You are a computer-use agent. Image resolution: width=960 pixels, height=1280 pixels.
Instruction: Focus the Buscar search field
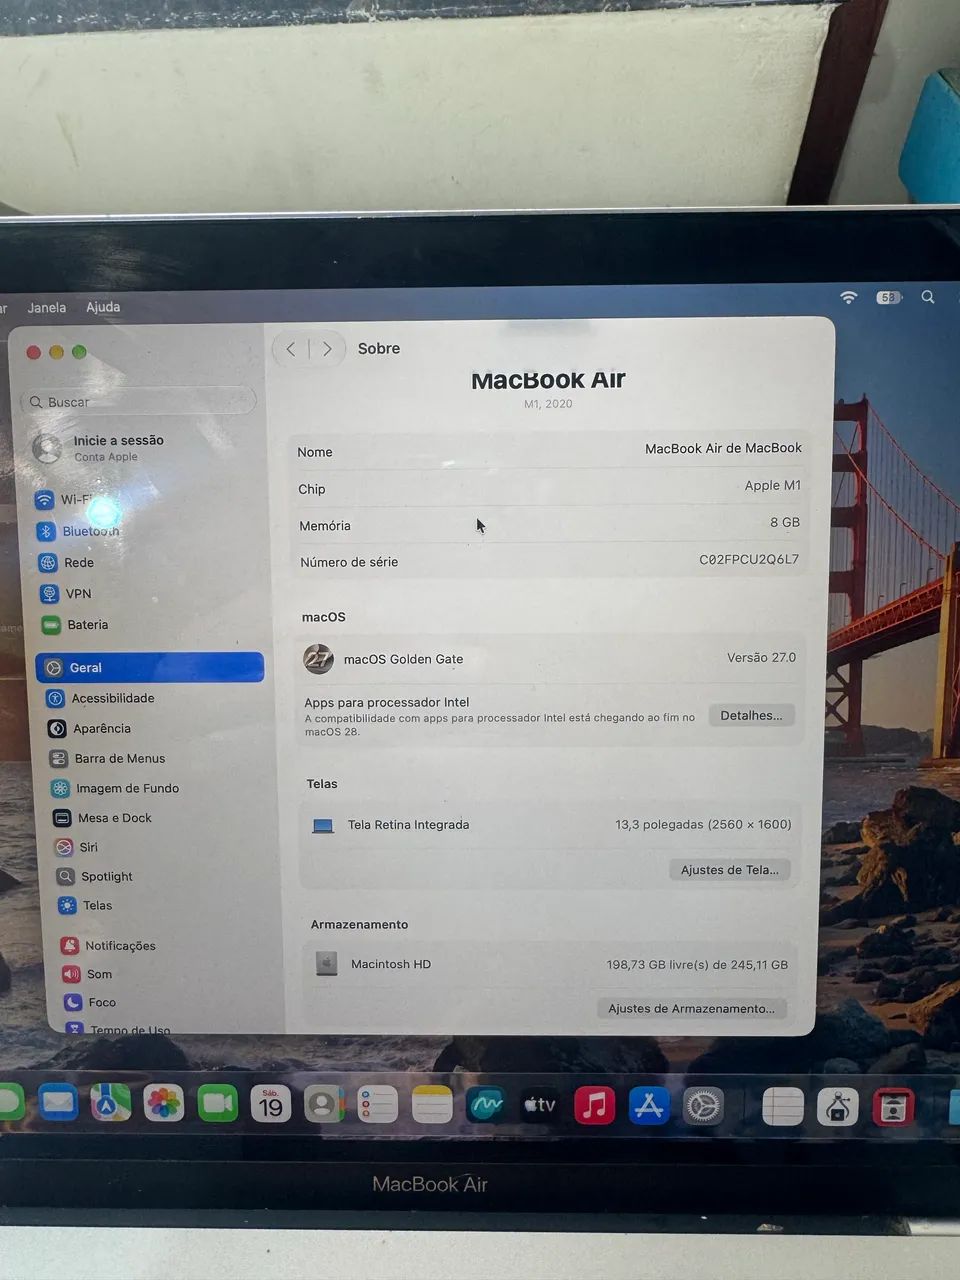[138, 402]
